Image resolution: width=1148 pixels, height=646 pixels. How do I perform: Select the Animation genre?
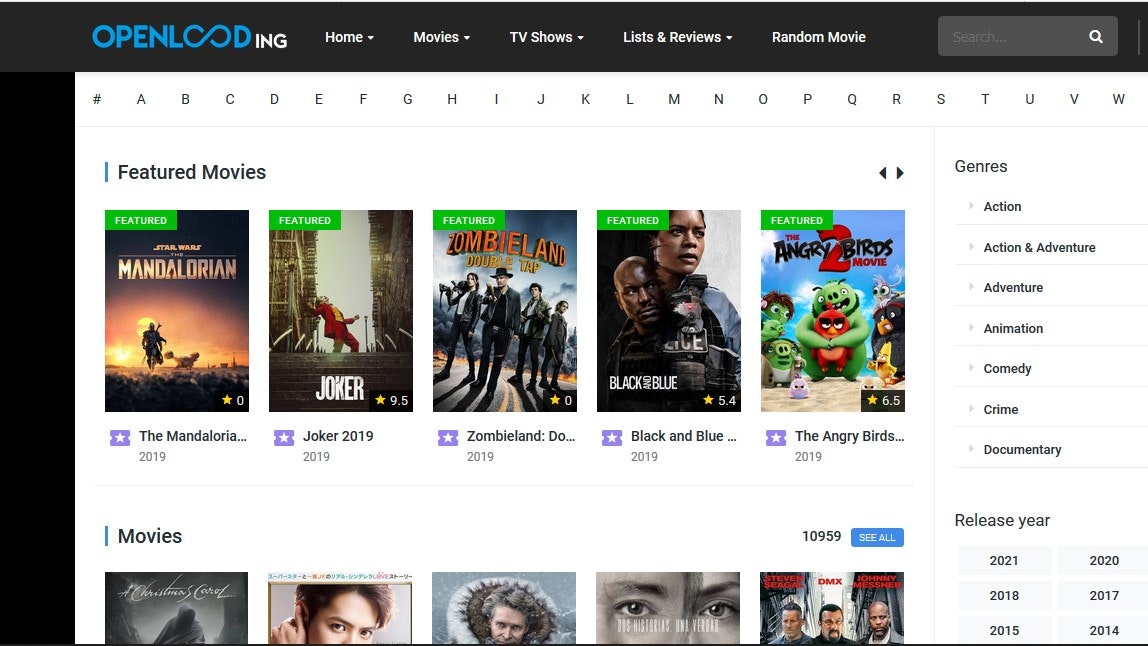coord(1013,328)
